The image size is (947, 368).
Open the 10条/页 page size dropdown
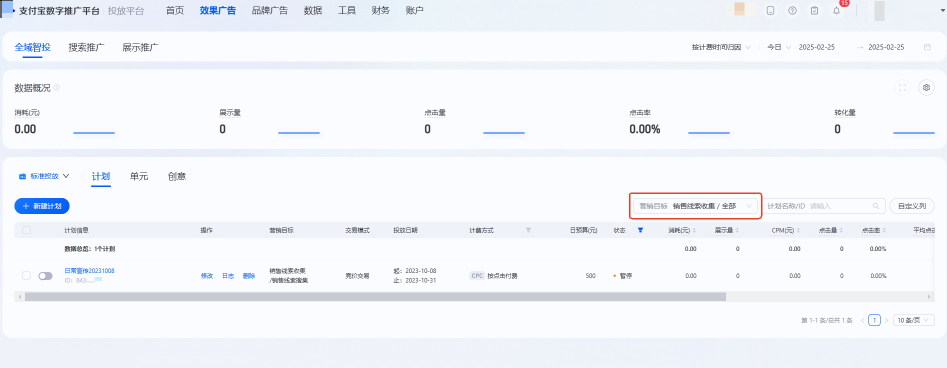point(913,320)
